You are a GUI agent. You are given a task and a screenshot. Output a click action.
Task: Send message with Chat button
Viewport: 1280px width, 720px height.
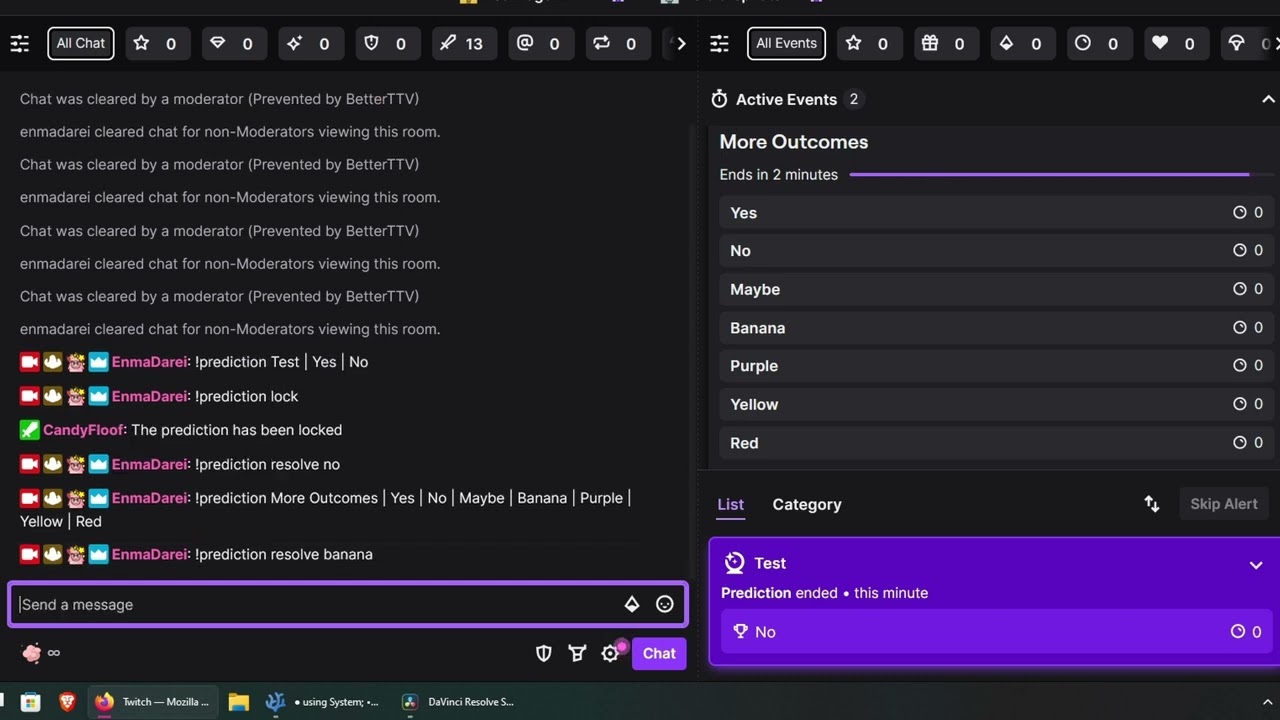659,653
